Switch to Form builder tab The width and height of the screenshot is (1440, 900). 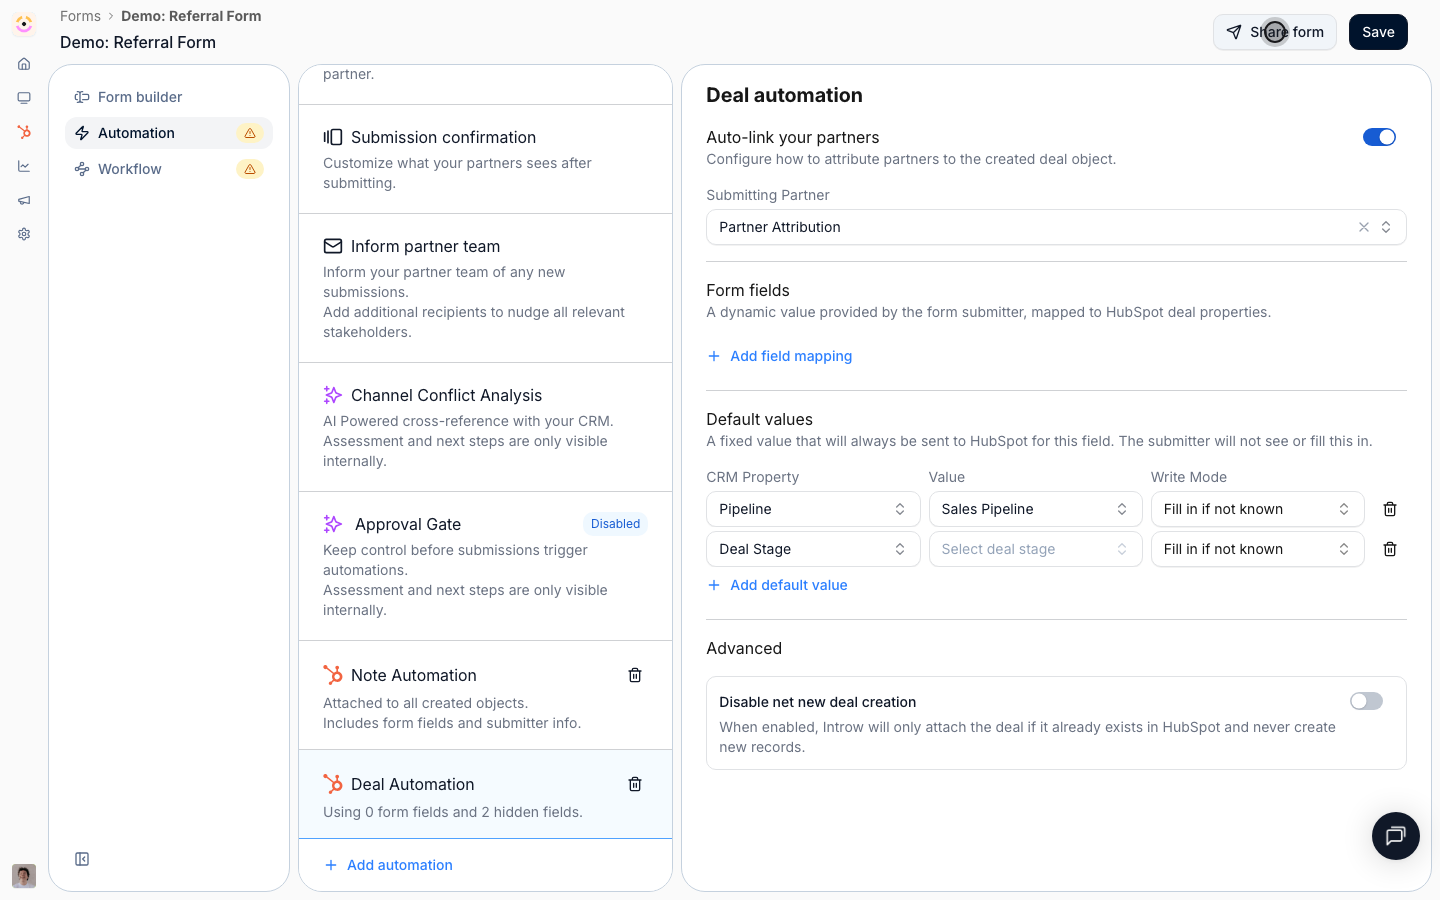click(x=169, y=97)
